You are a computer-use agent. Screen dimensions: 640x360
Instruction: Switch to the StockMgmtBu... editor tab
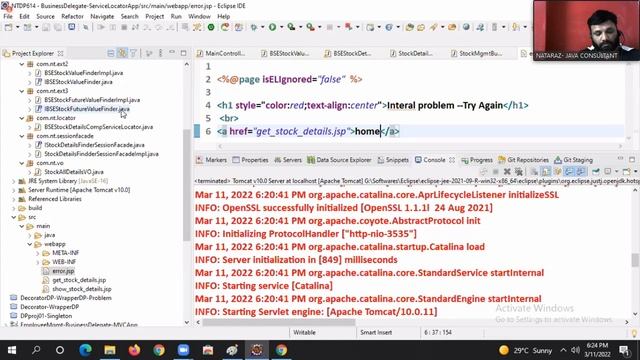476,53
